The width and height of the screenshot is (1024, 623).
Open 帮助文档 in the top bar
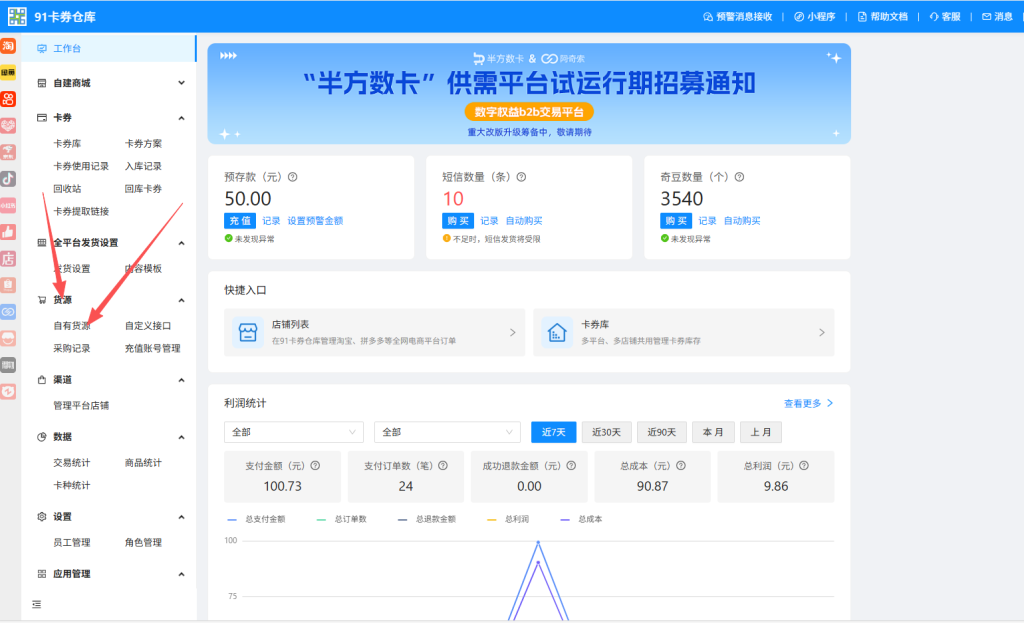882,16
